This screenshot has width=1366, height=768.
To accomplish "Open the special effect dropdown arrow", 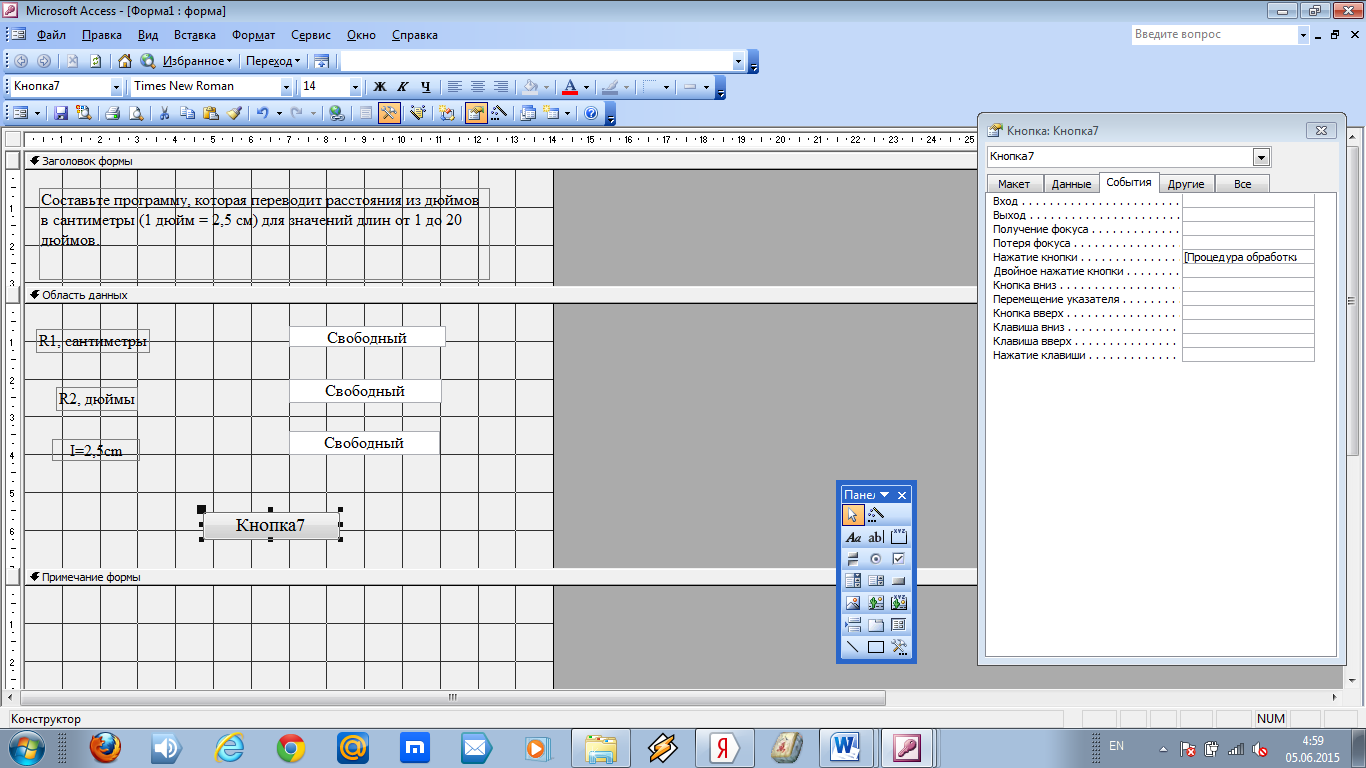I will pyautogui.click(x=706, y=87).
